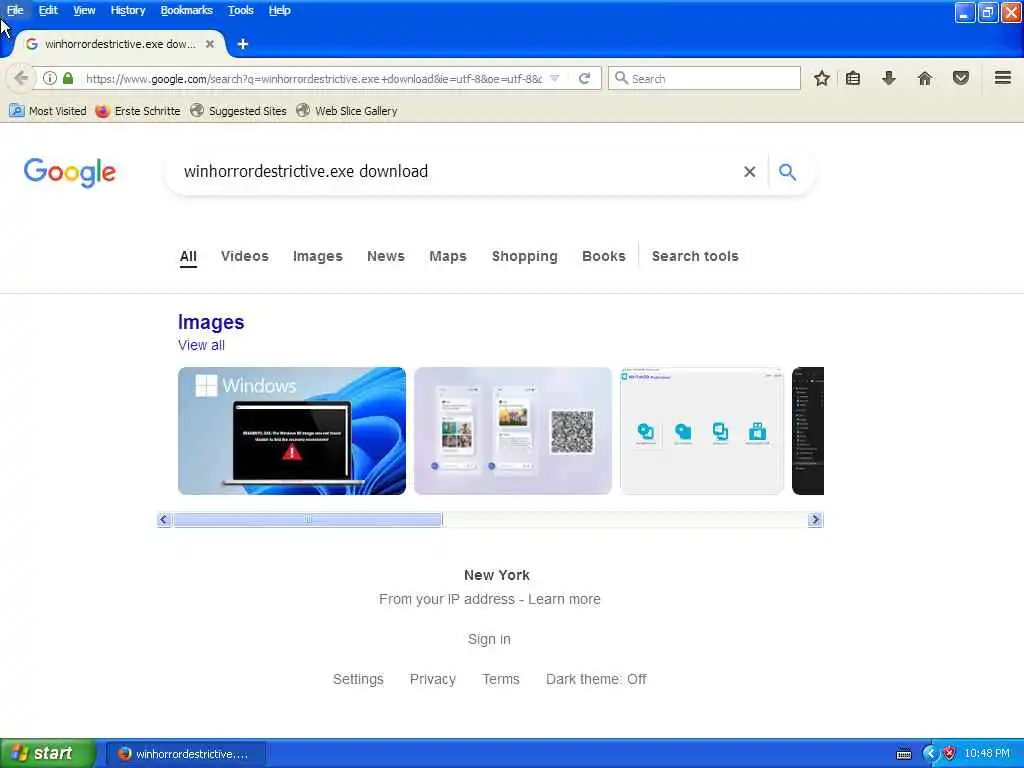Viewport: 1024px width, 768px height.
Task: Open Most Visited bookmarks folder
Action: 48,111
